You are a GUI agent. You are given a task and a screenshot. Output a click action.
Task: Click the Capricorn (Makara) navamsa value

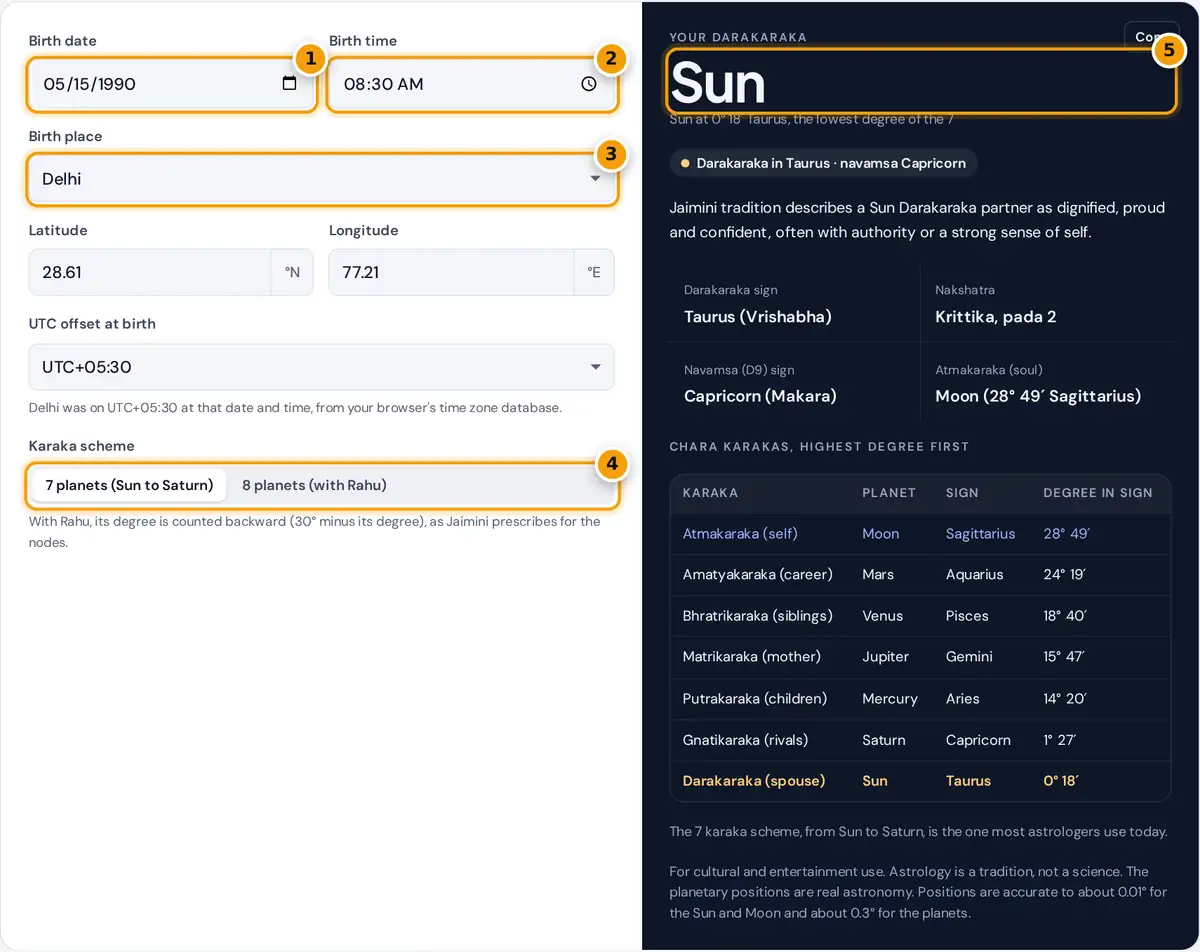(760, 396)
